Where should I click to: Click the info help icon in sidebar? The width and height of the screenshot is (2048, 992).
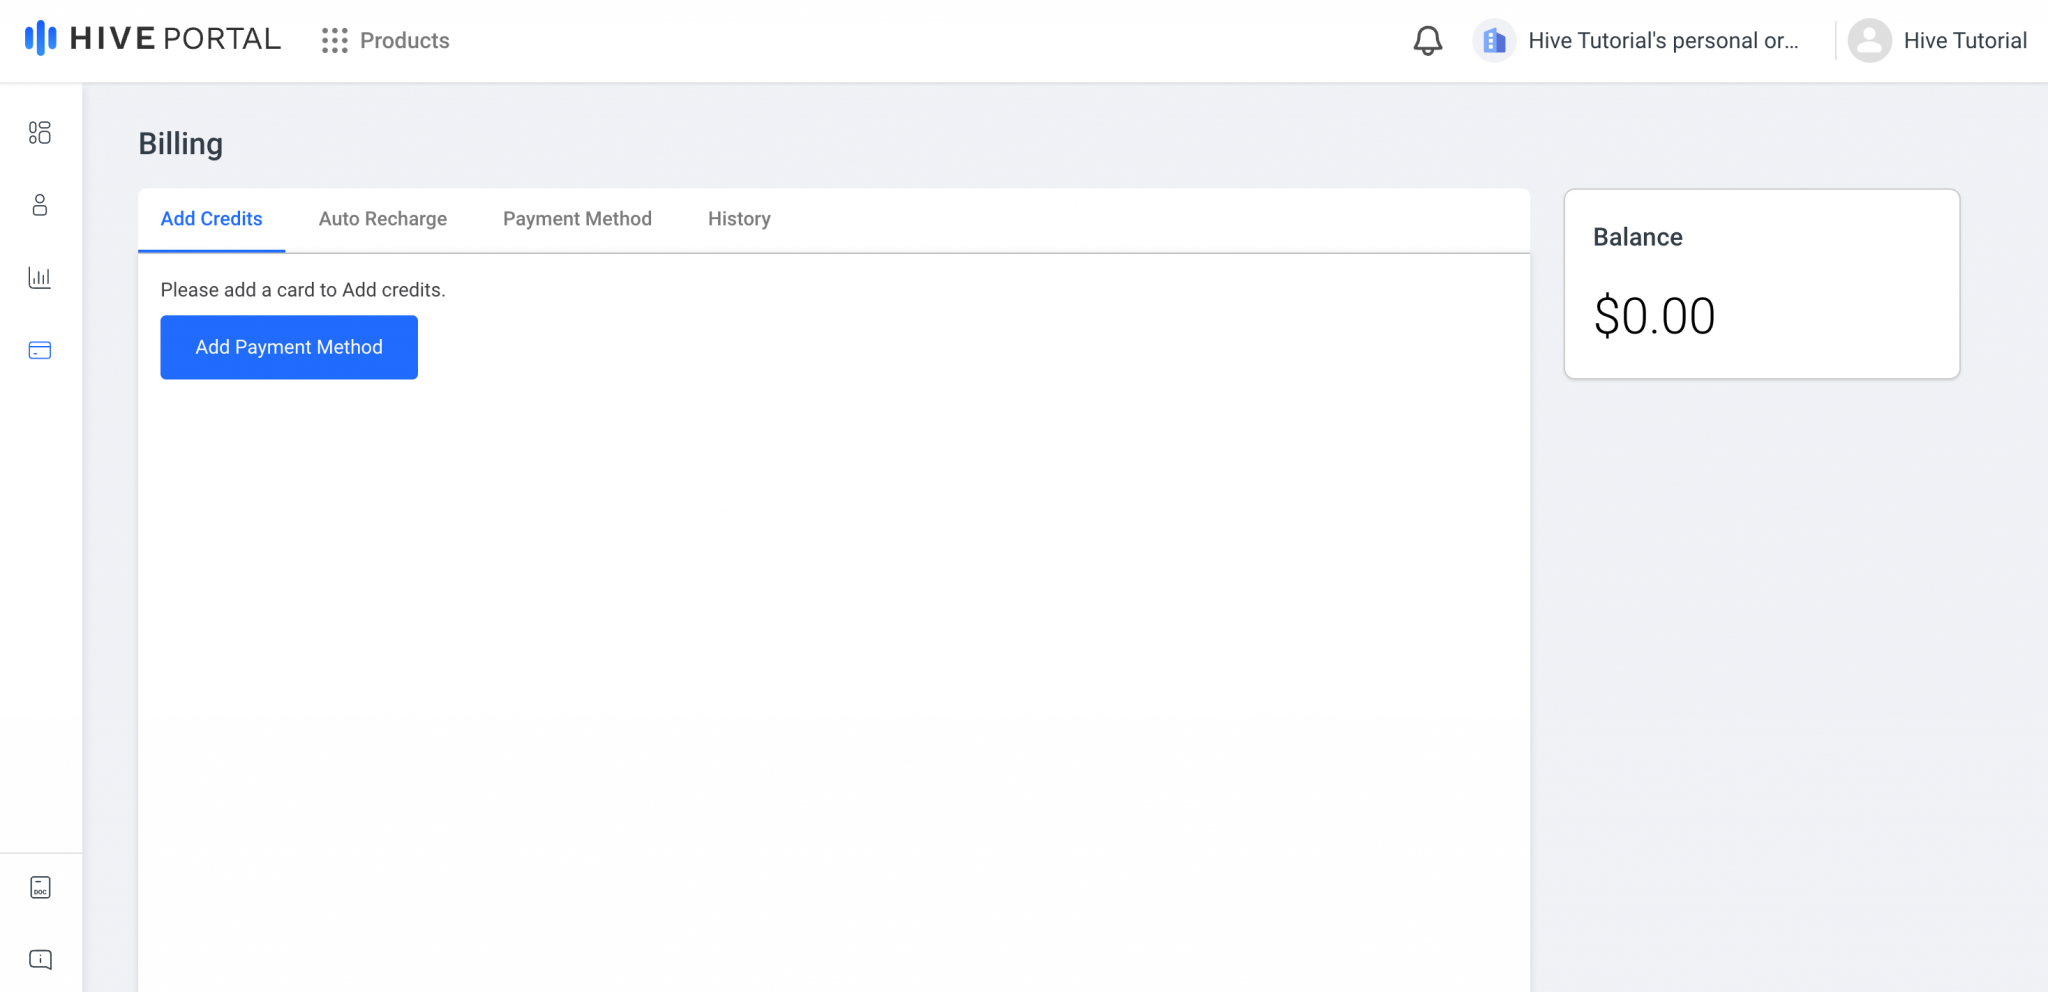pyautogui.click(x=40, y=958)
